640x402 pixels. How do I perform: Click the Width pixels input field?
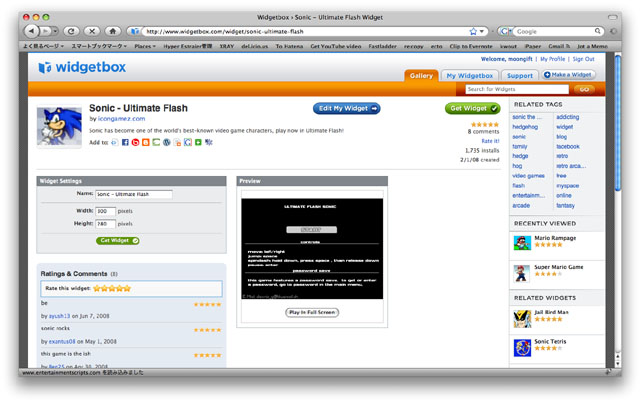point(105,211)
